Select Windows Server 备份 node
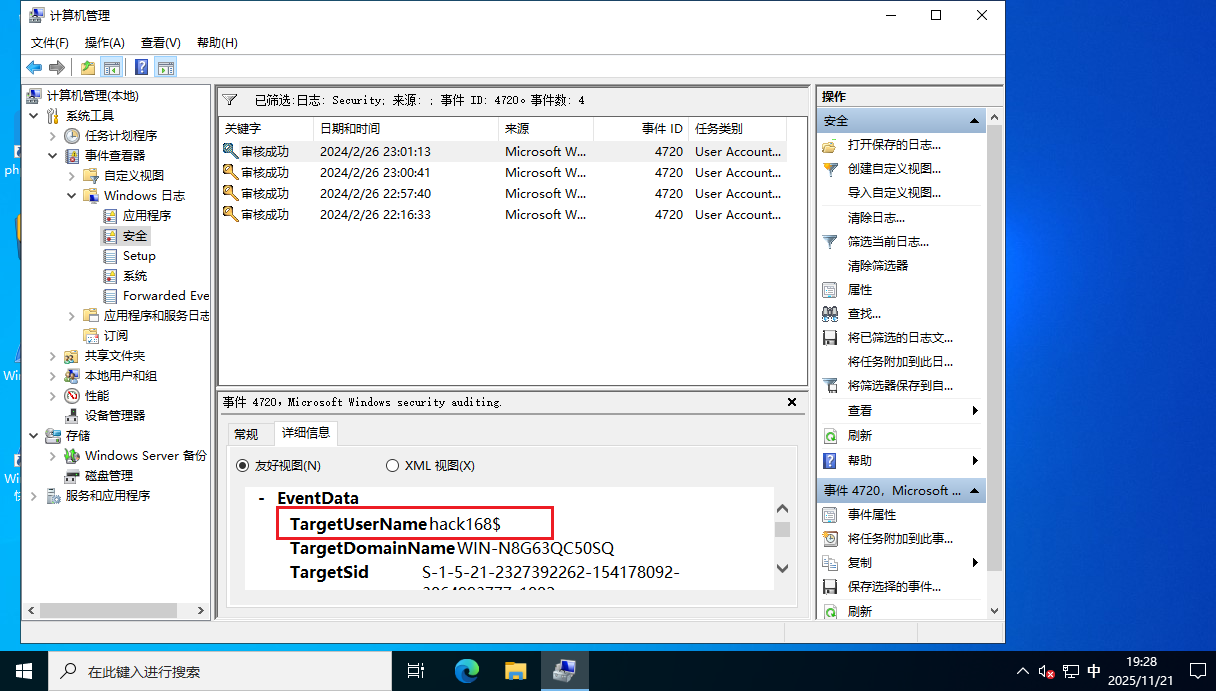Image resolution: width=1216 pixels, height=691 pixels. 146,455
